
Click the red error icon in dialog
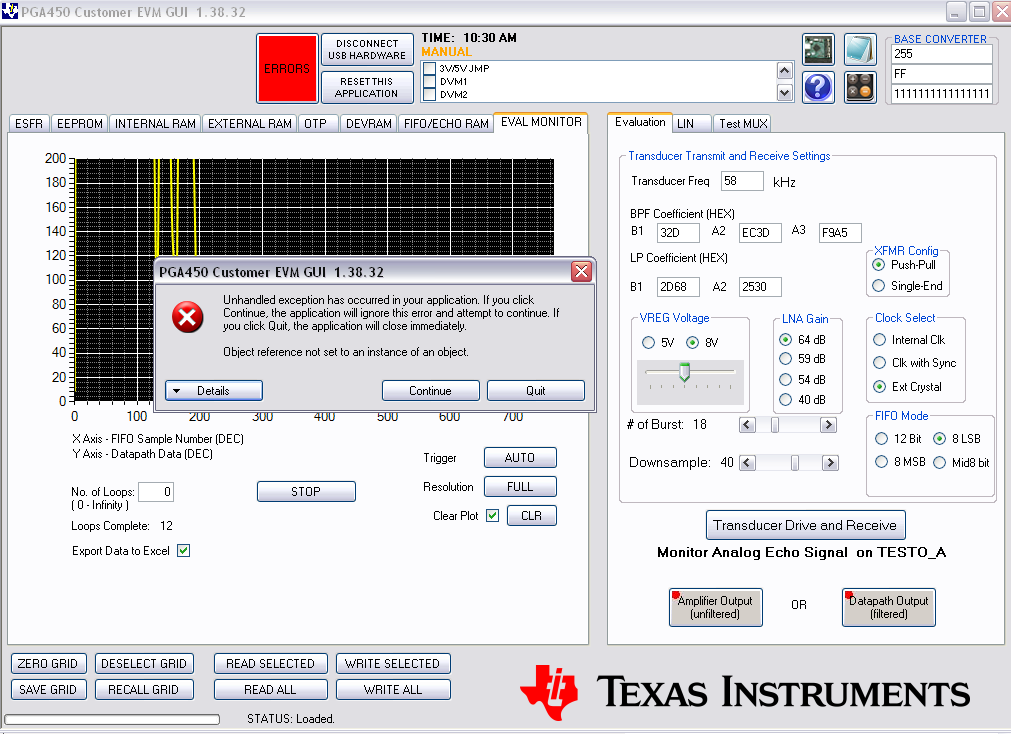pos(188,317)
